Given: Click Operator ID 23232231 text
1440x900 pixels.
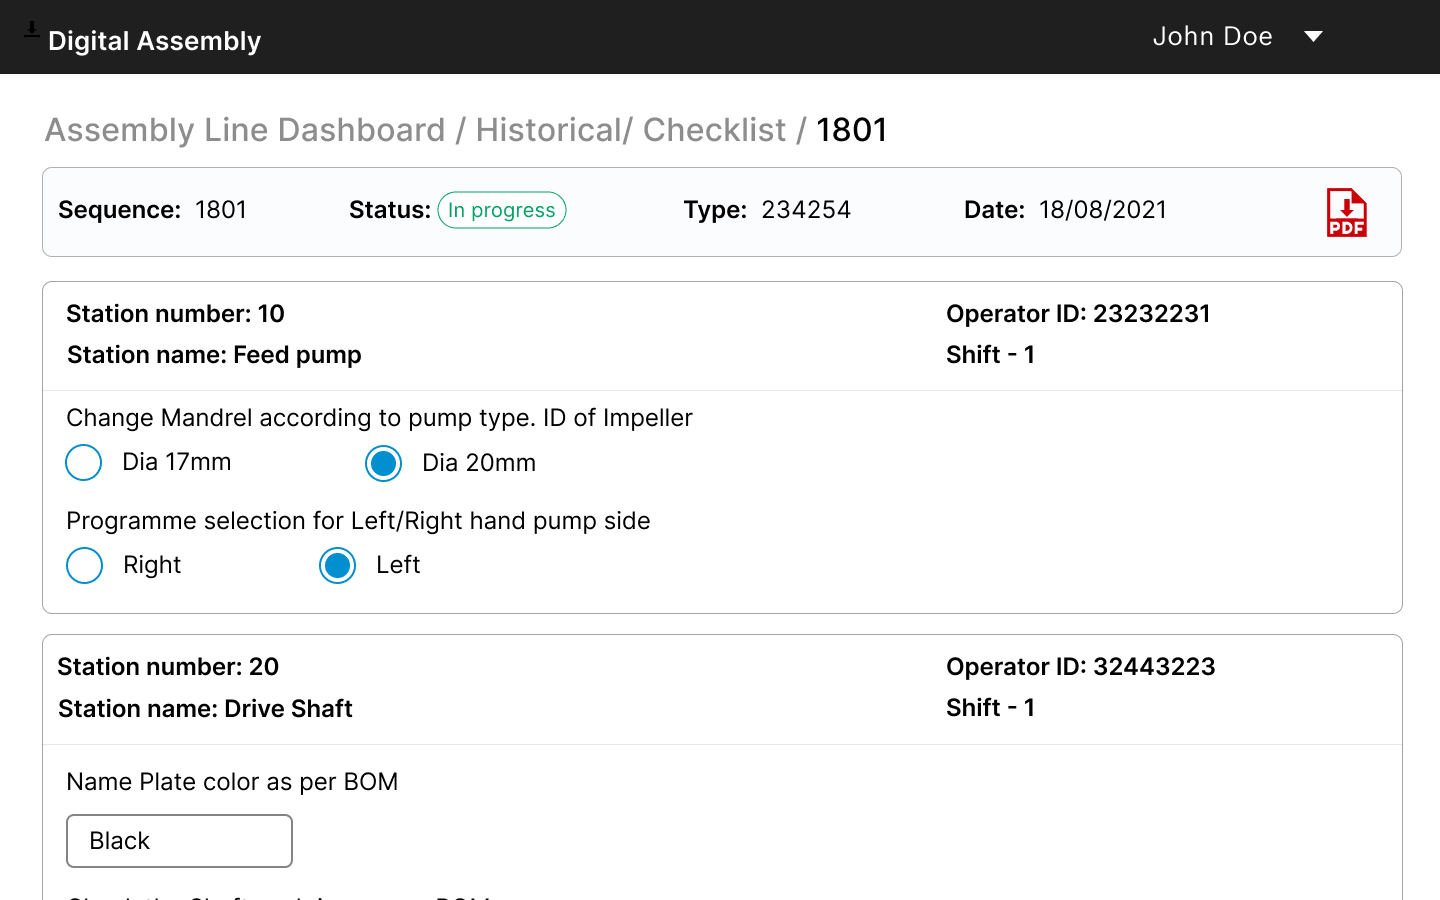Looking at the screenshot, I should [1078, 313].
